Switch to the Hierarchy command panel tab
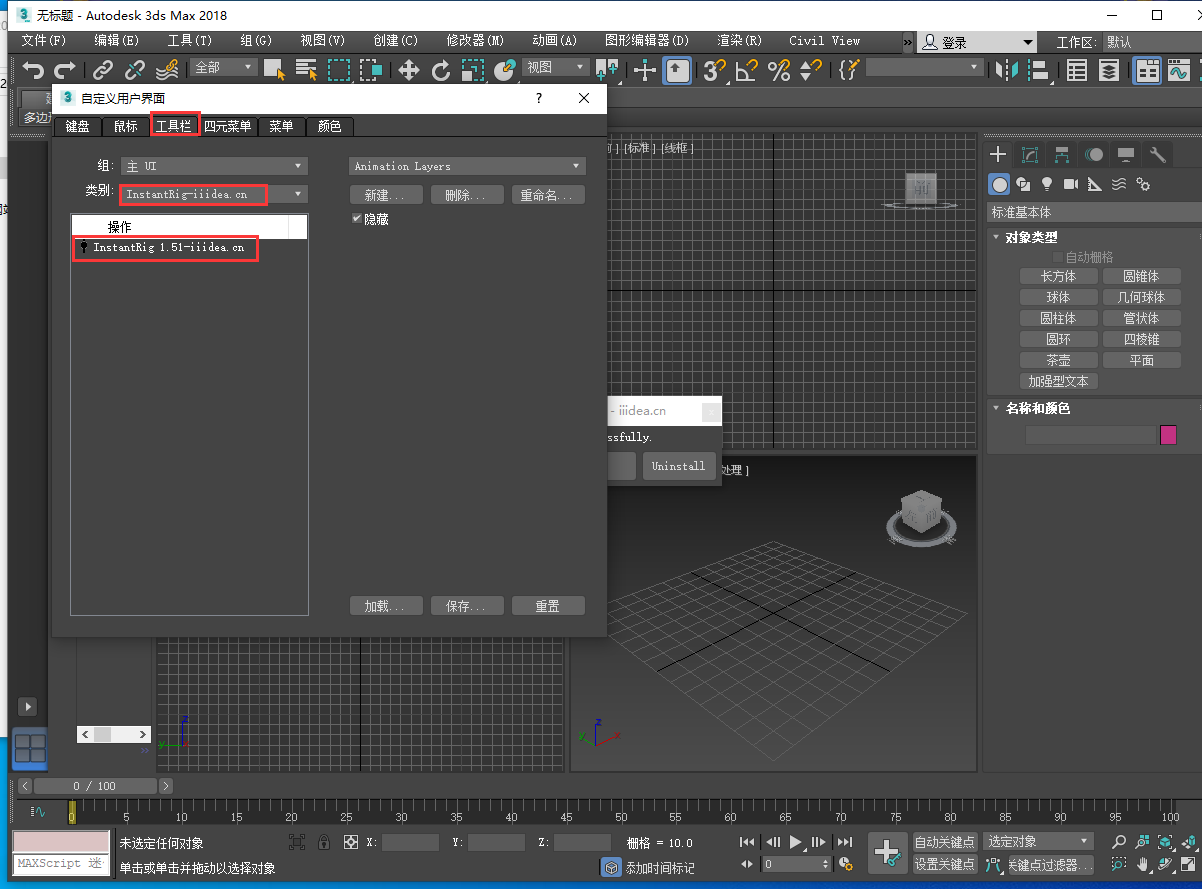 [1062, 154]
